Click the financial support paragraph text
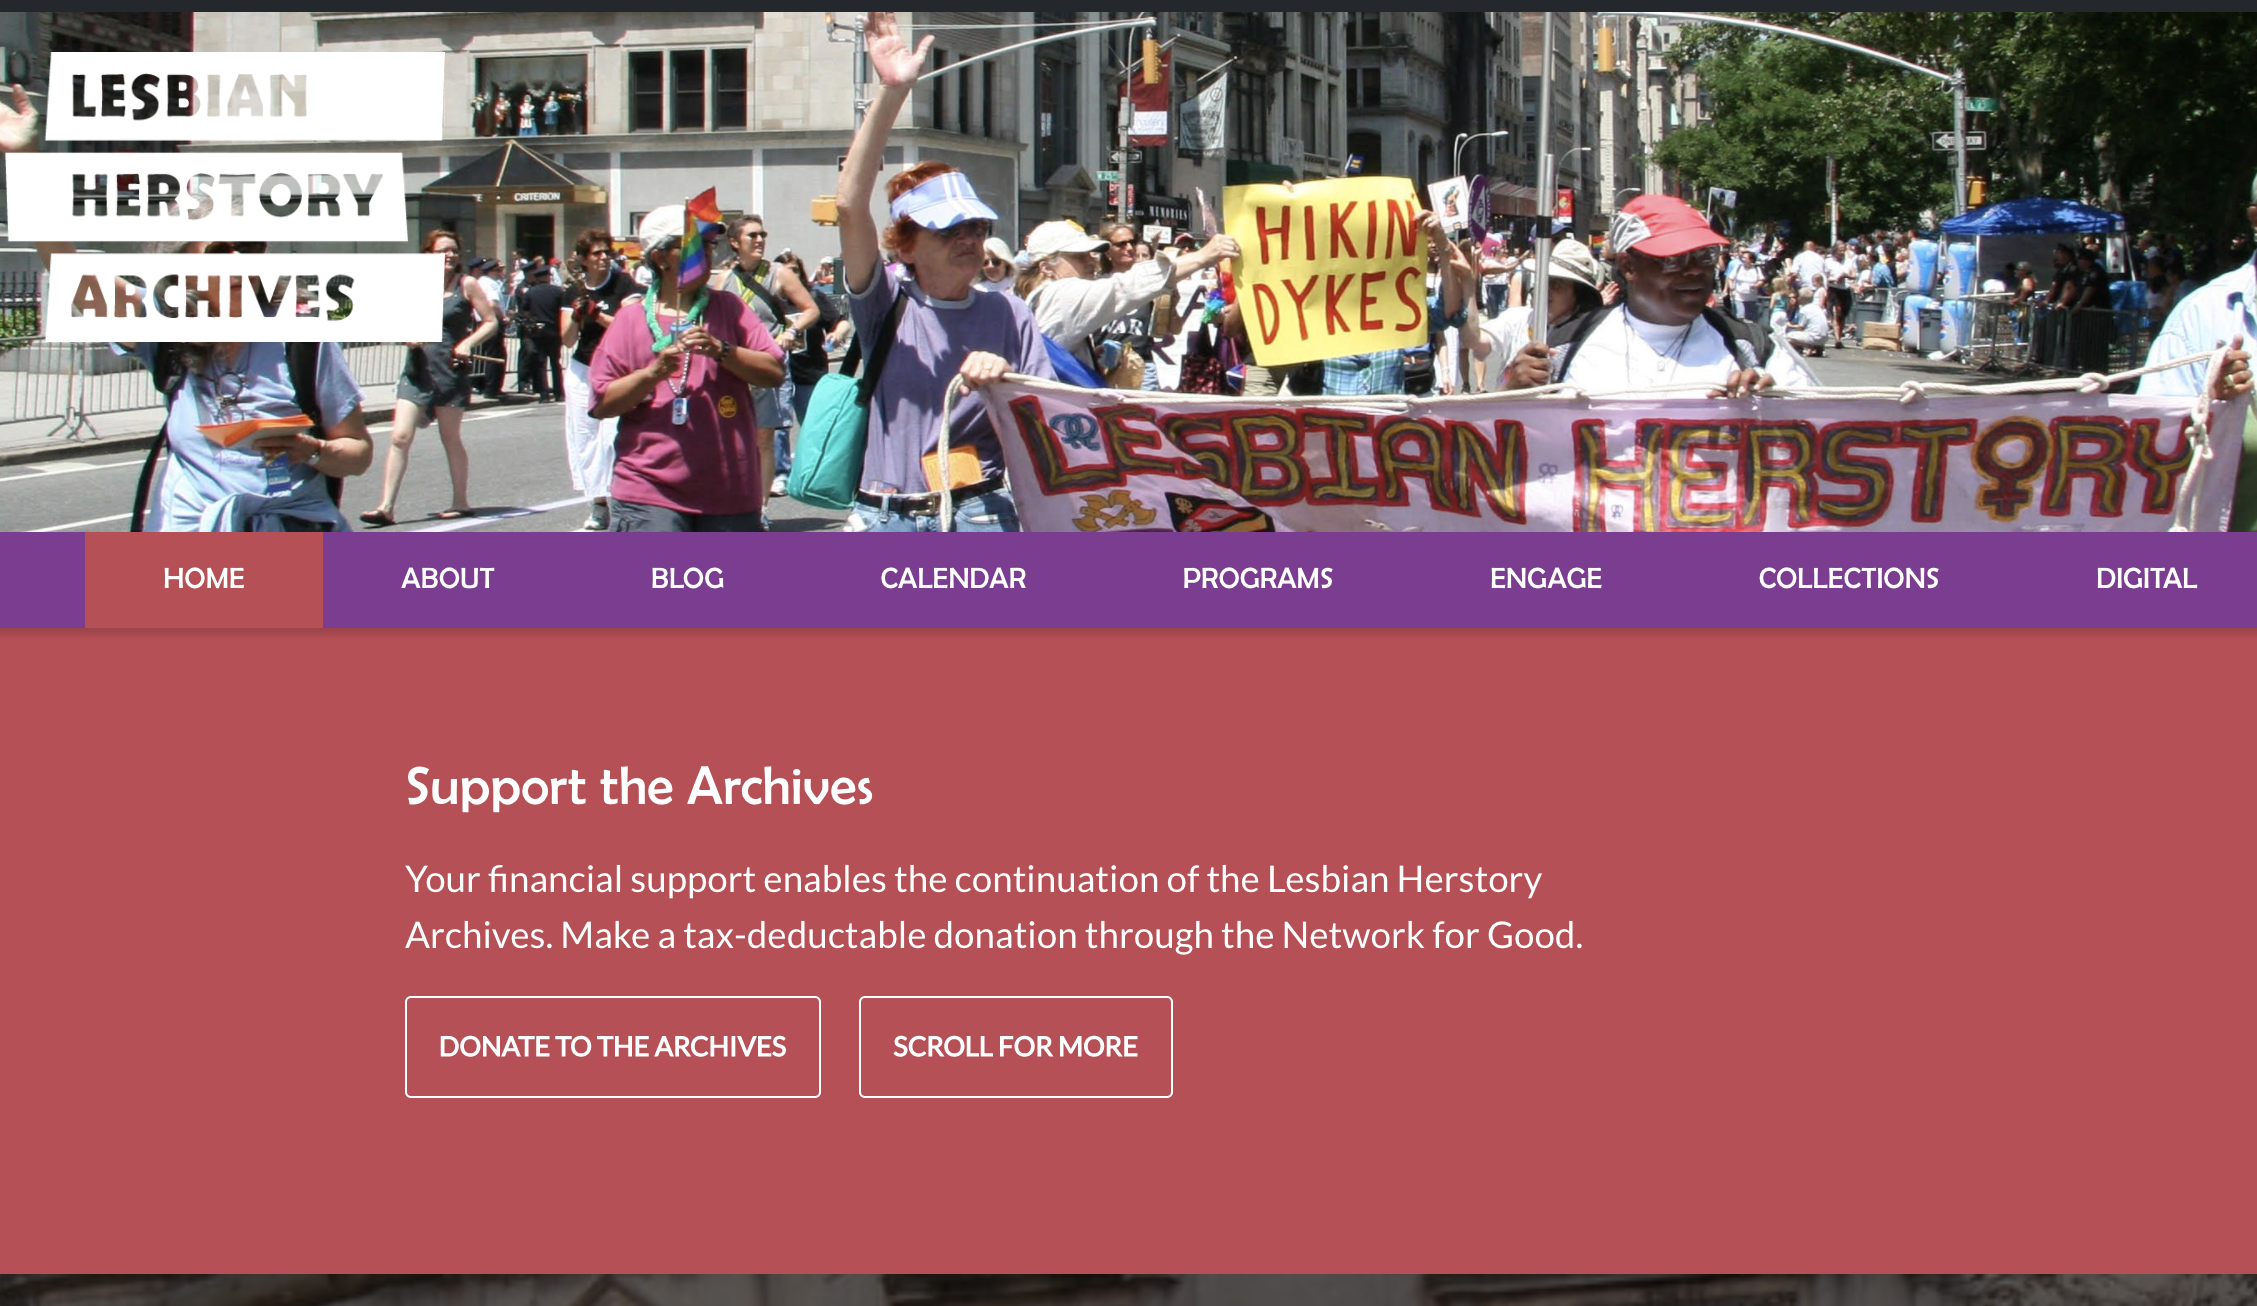The width and height of the screenshot is (2257, 1306). click(x=994, y=907)
